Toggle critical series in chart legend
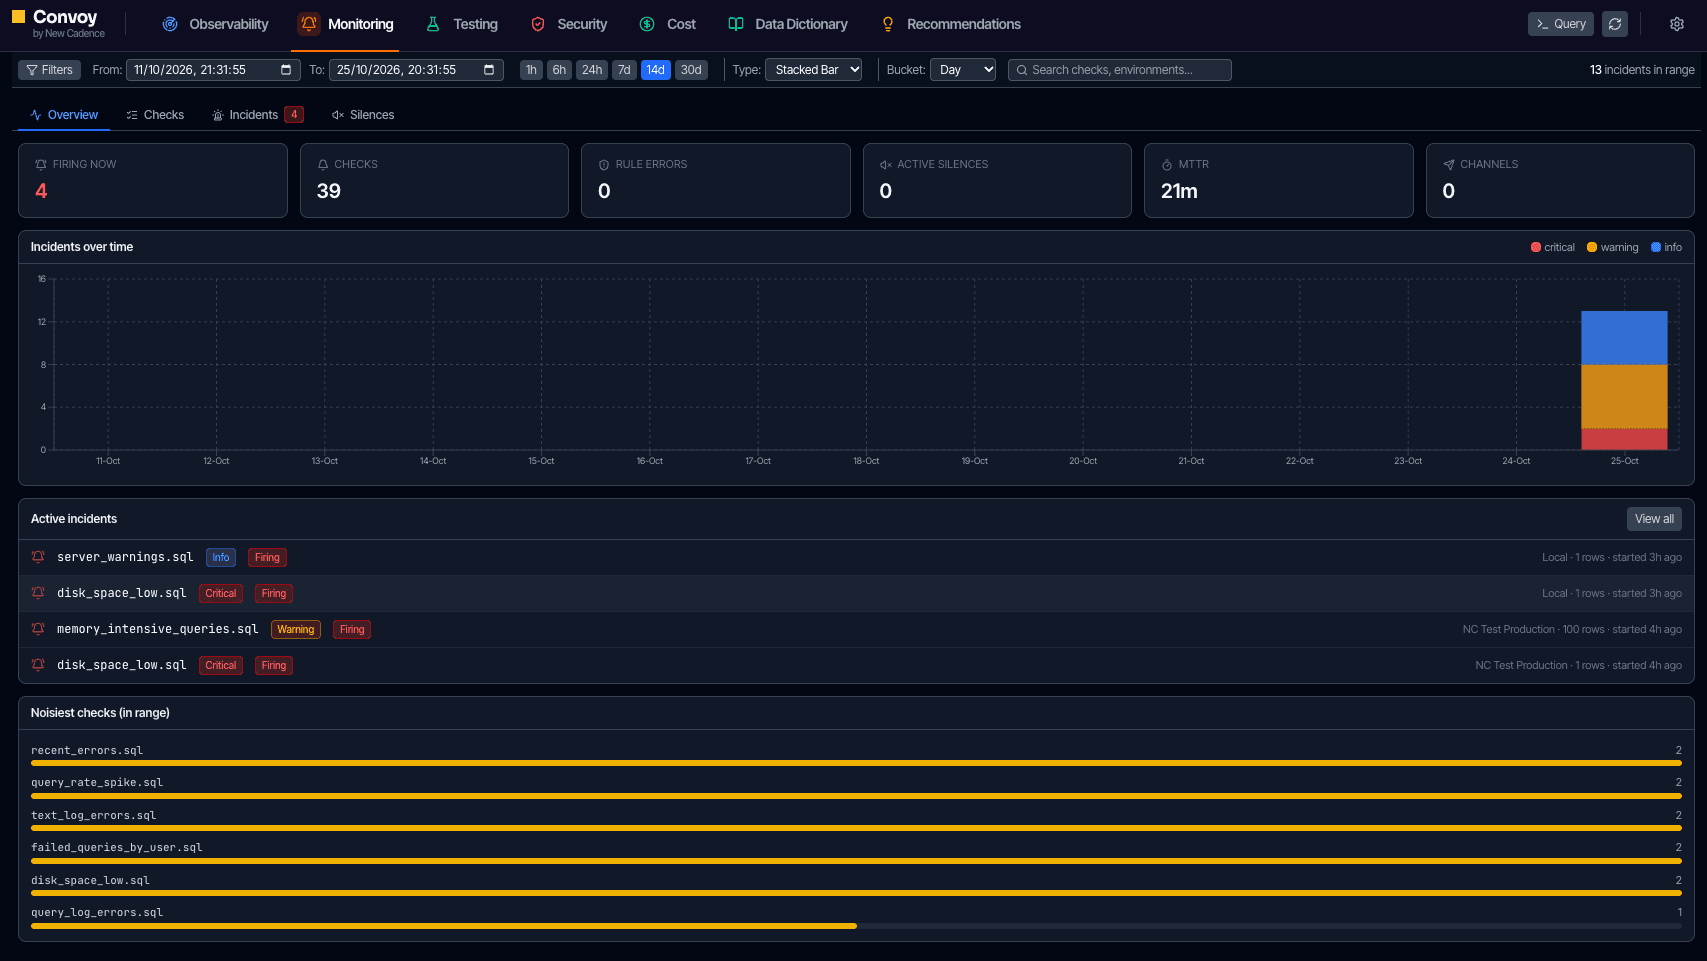The width and height of the screenshot is (1707, 961). tap(1553, 247)
